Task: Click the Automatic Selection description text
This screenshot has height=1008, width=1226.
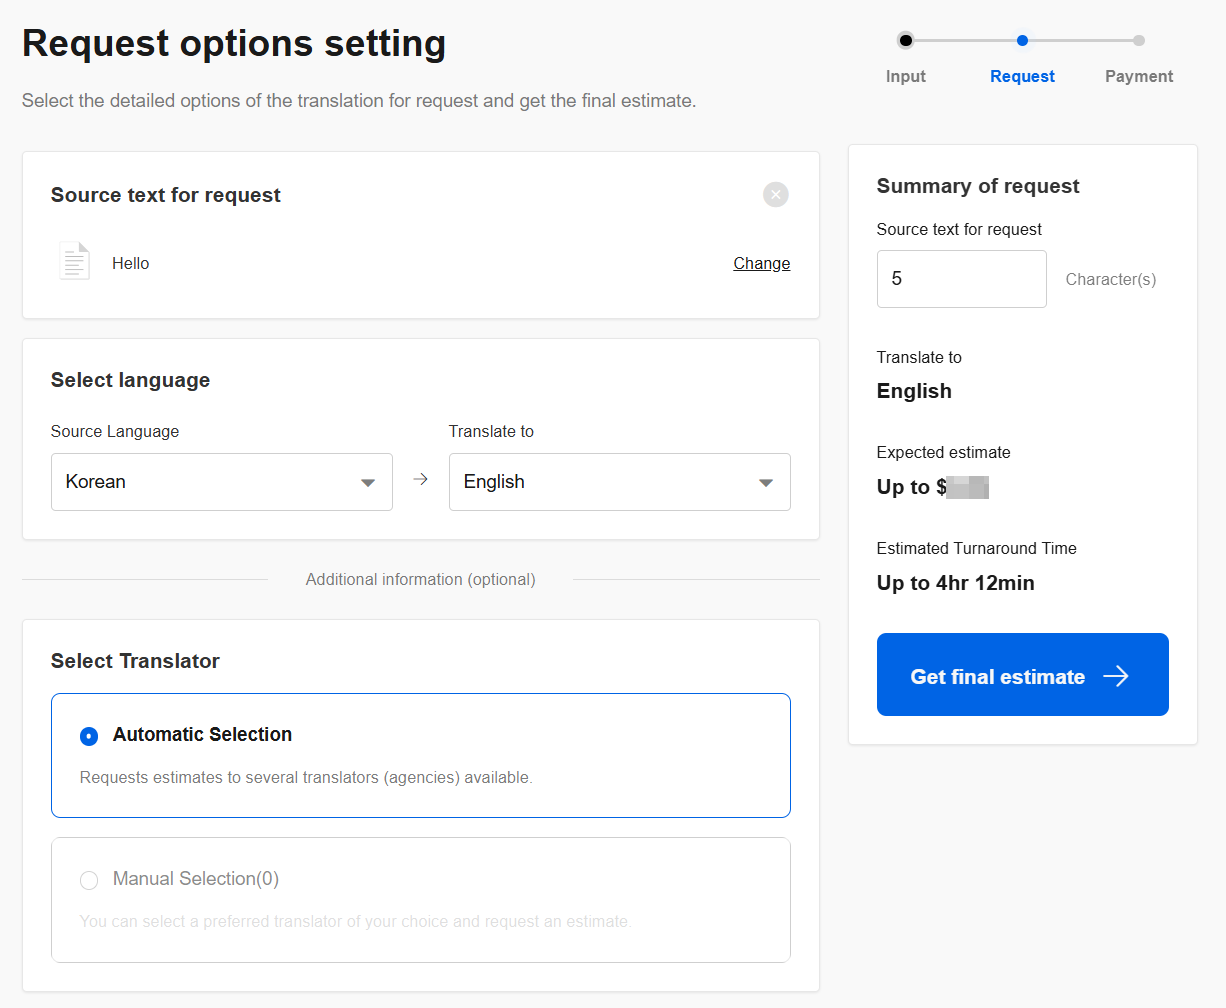Action: tap(306, 777)
